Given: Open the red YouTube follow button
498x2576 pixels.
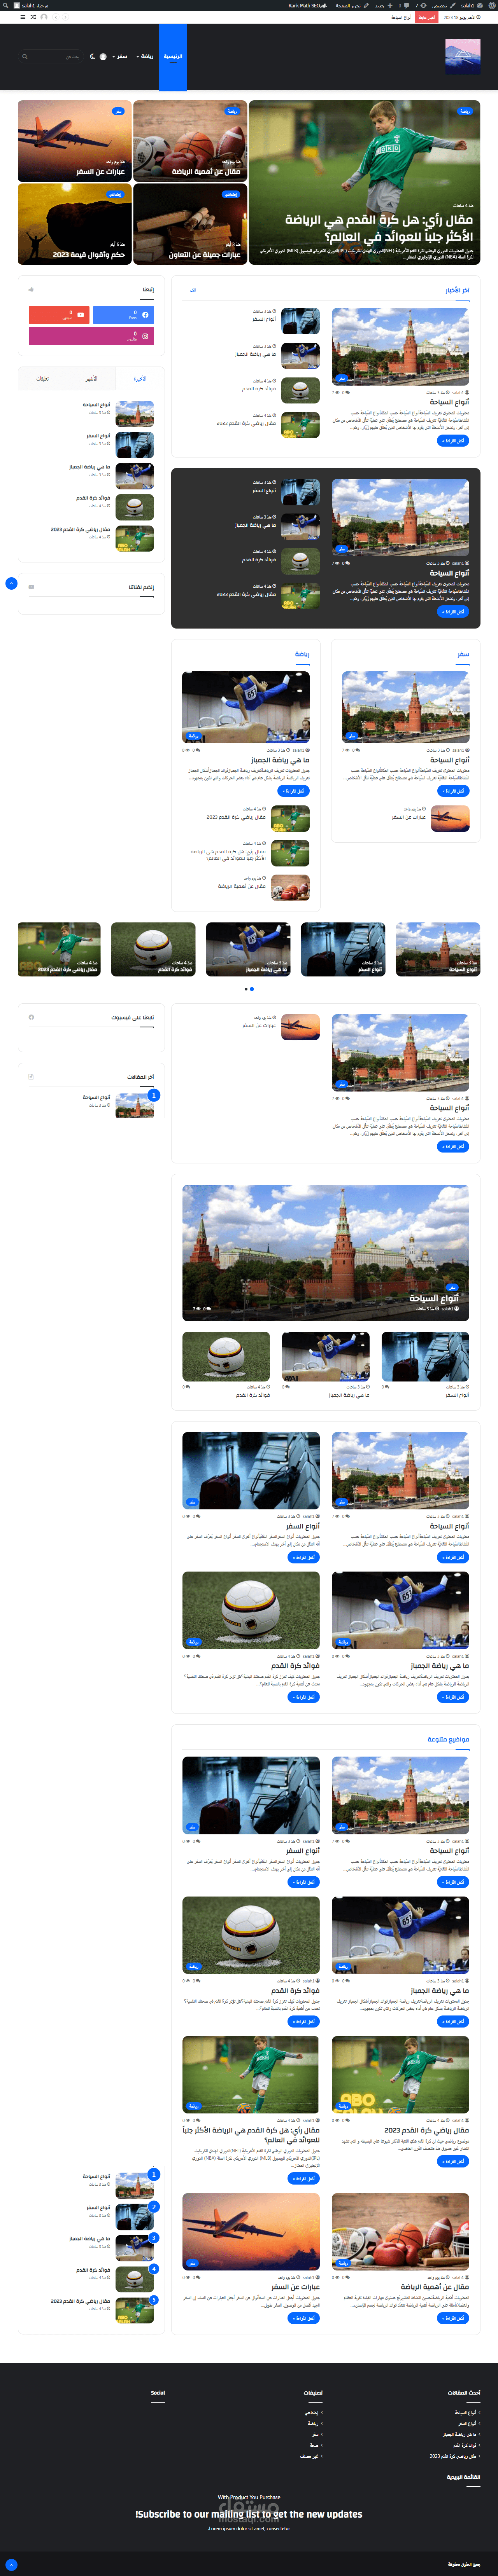Looking at the screenshot, I should pos(59,315).
